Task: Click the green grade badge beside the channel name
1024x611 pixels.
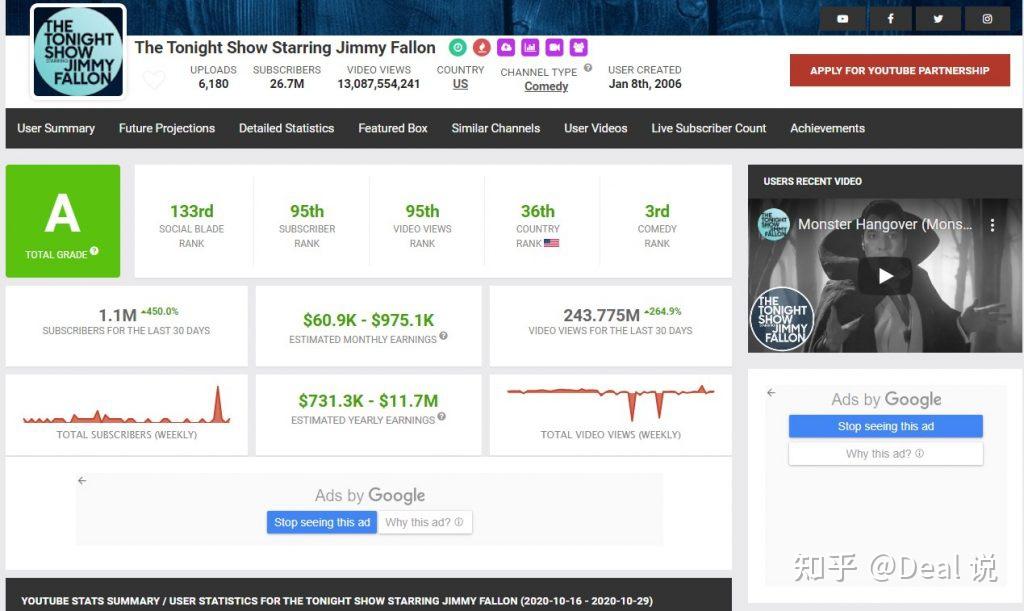Action: pyautogui.click(x=457, y=47)
